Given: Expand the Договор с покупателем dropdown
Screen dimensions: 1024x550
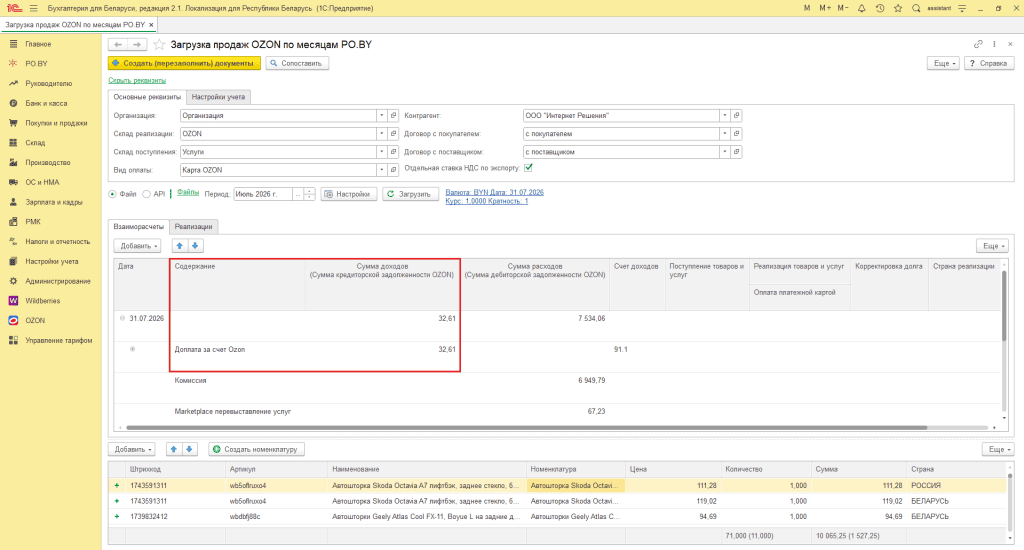Looking at the screenshot, I should pyautogui.click(x=724, y=134).
